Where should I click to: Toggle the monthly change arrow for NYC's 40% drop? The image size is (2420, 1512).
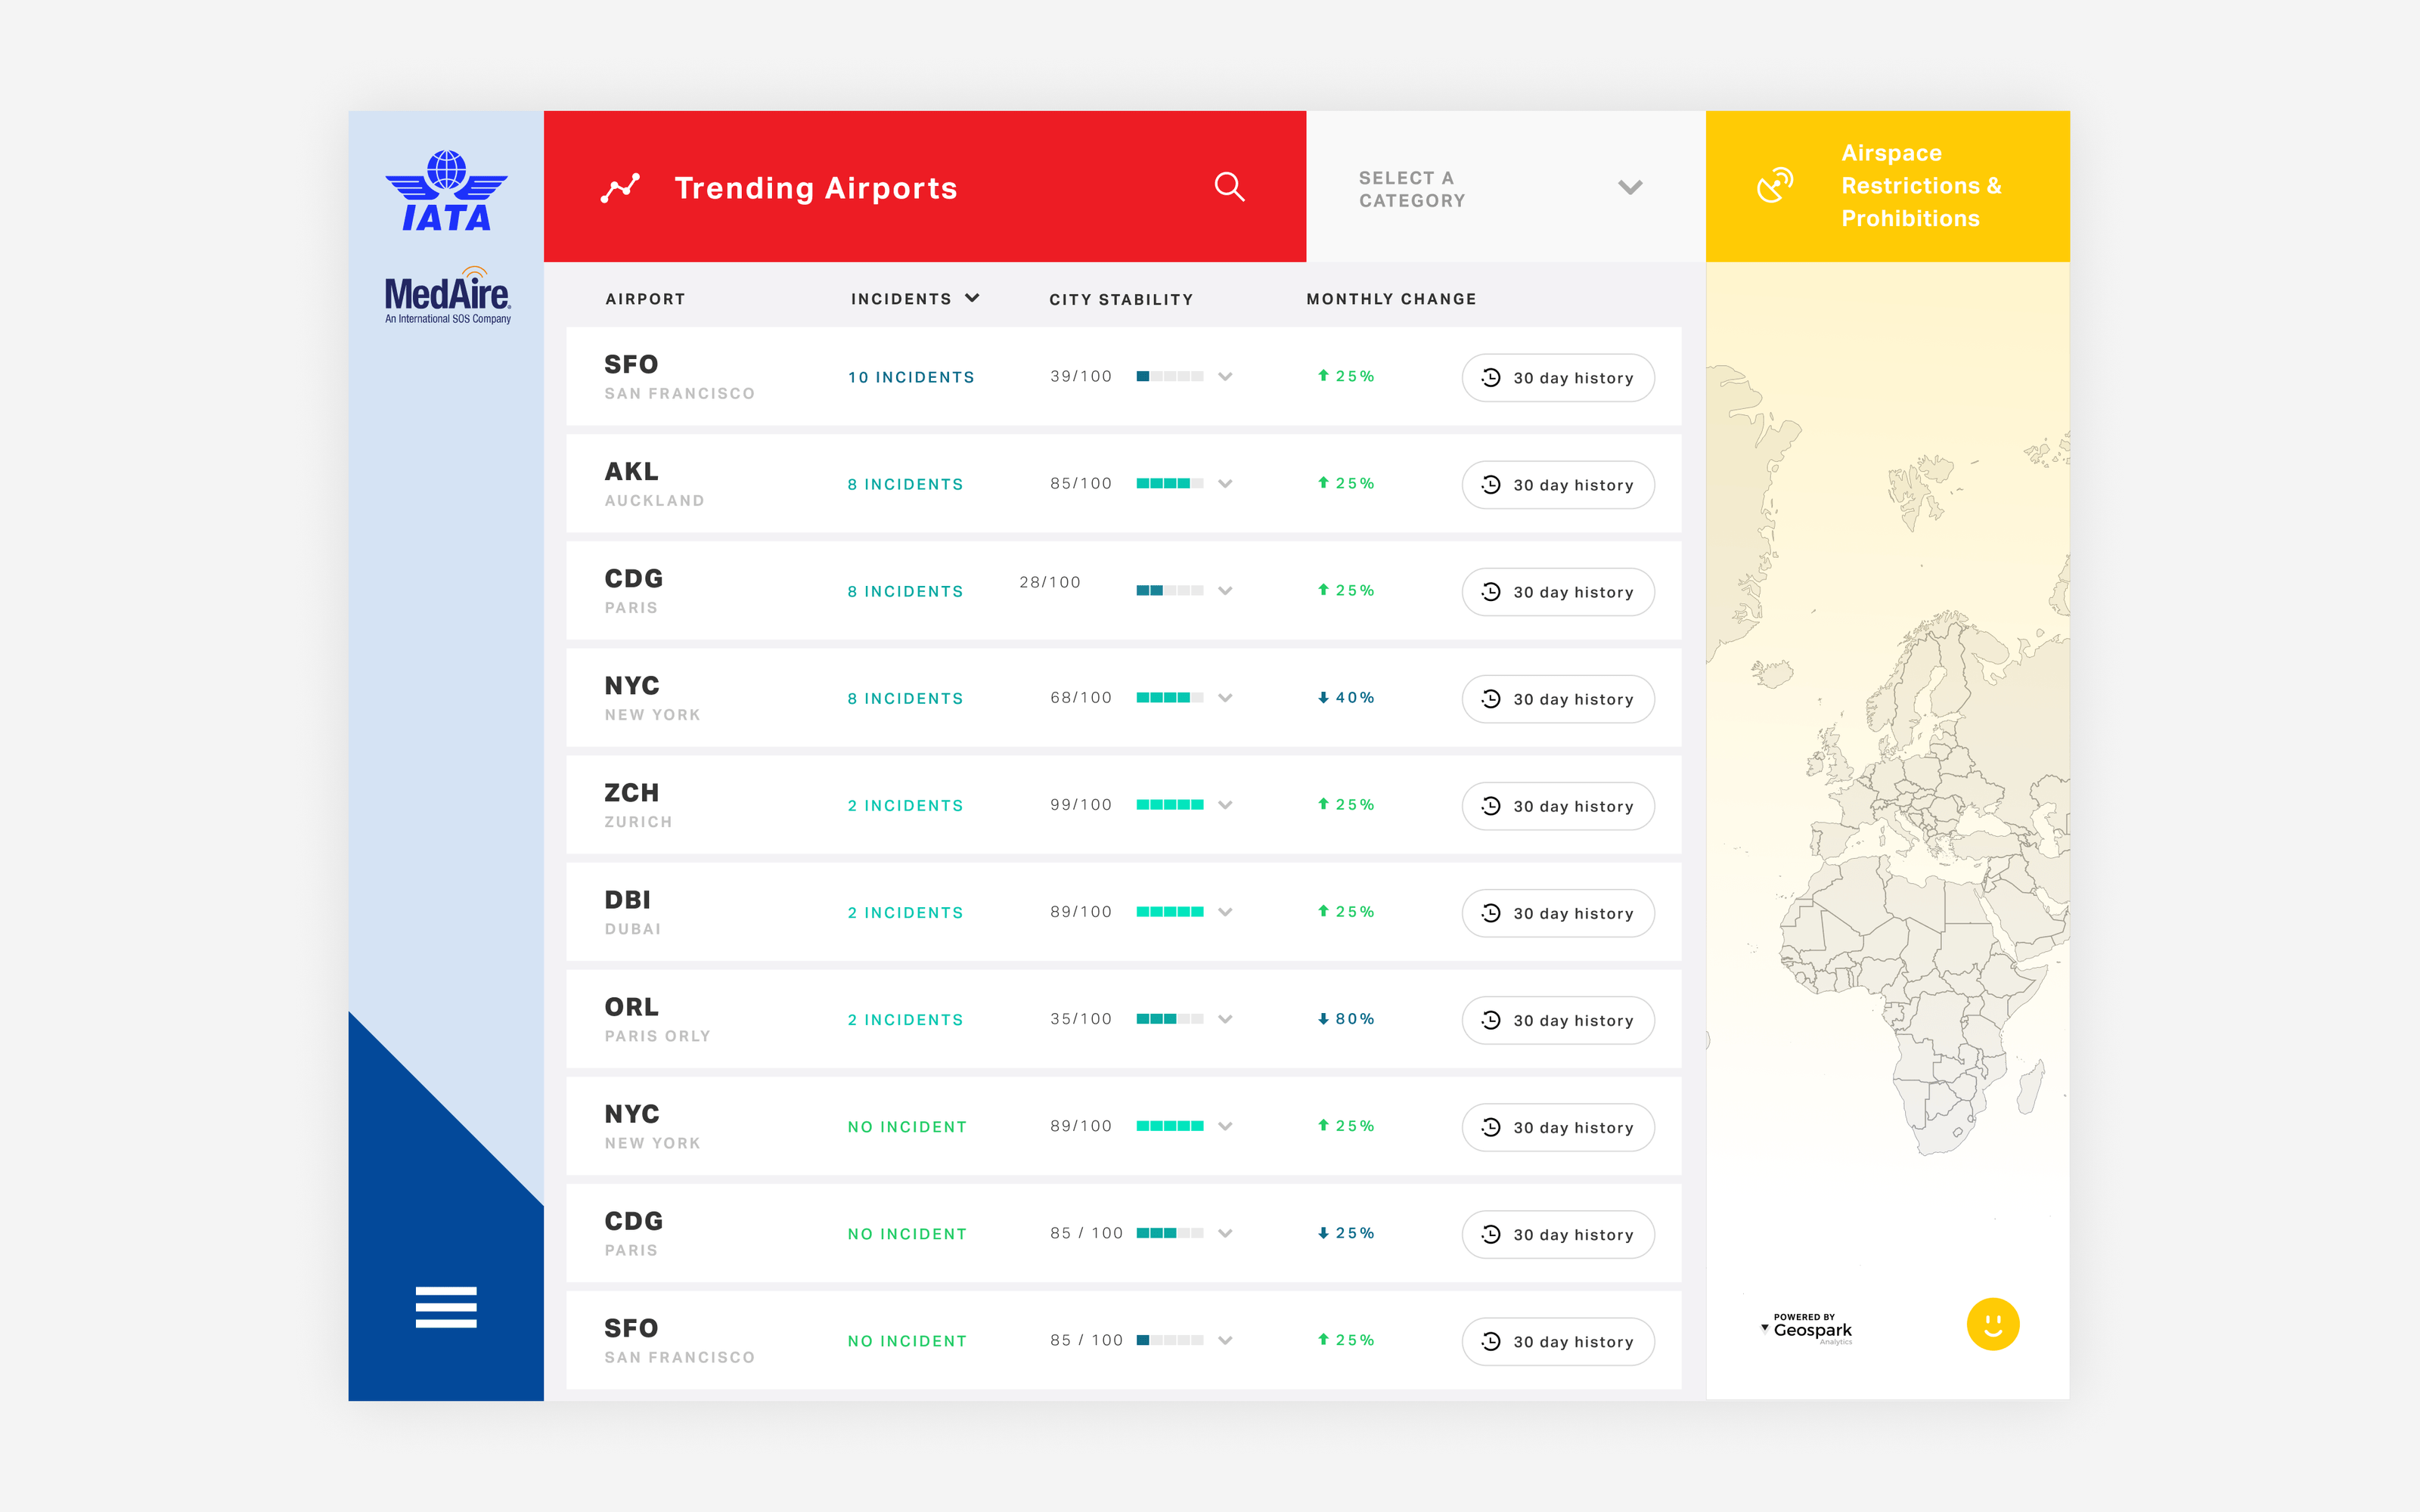[1323, 697]
